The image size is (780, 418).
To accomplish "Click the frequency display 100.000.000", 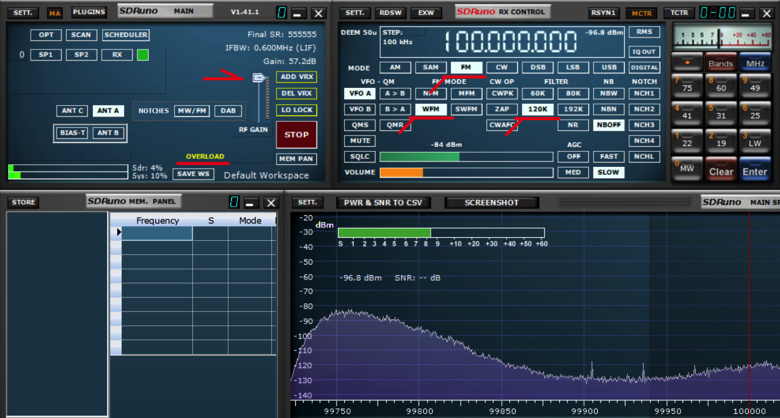I will (x=511, y=42).
